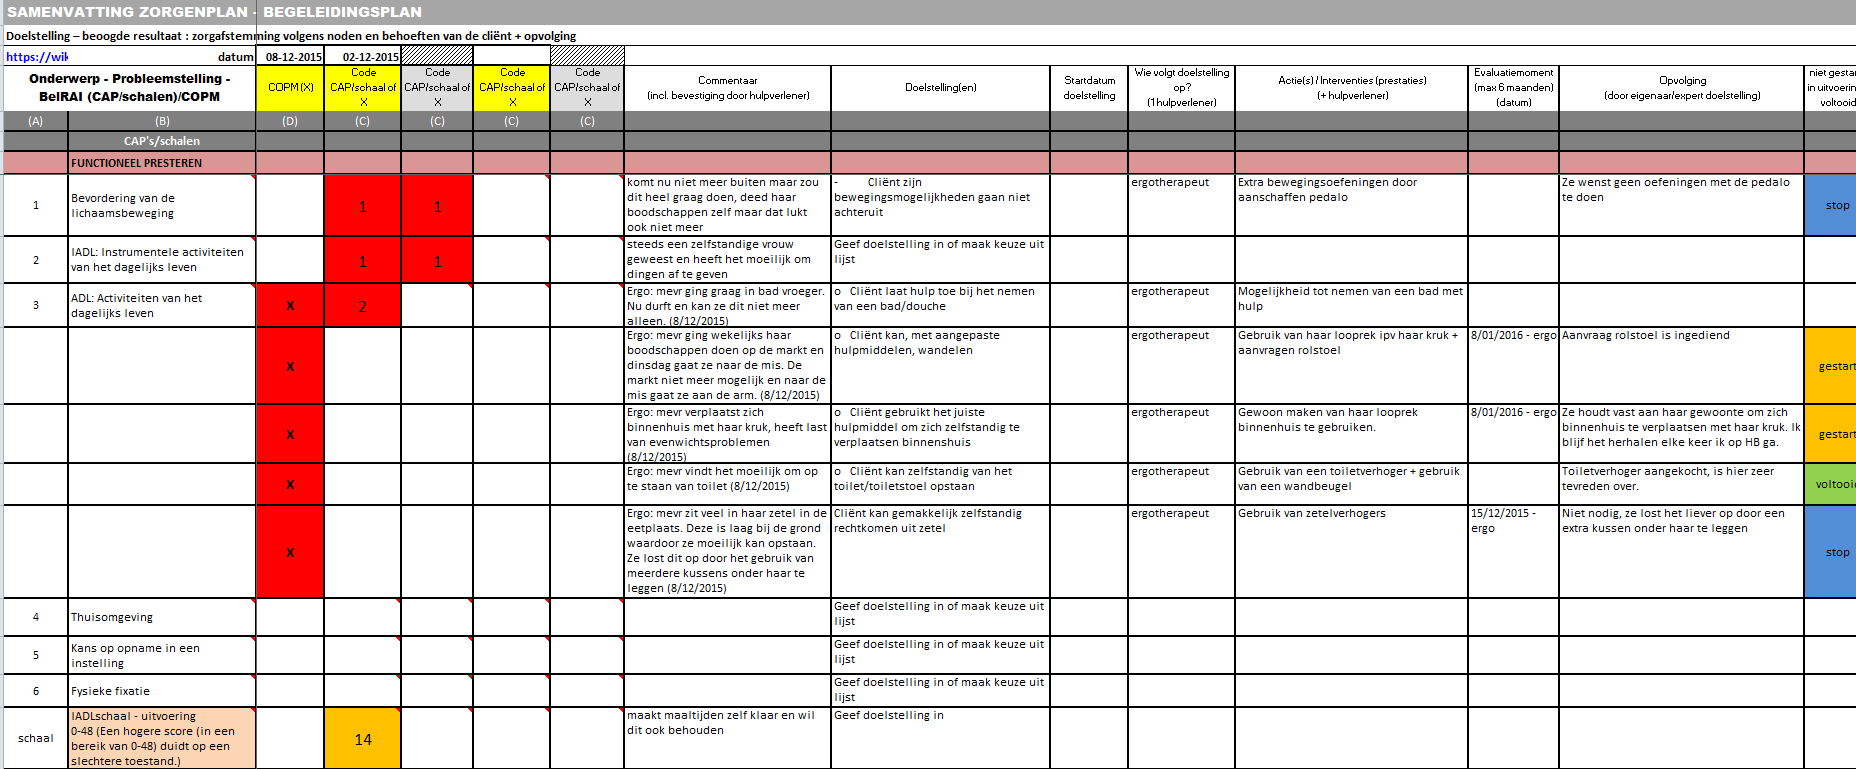Open the https://wik hyperlink cell
This screenshot has height=769, width=1856.
point(37,57)
